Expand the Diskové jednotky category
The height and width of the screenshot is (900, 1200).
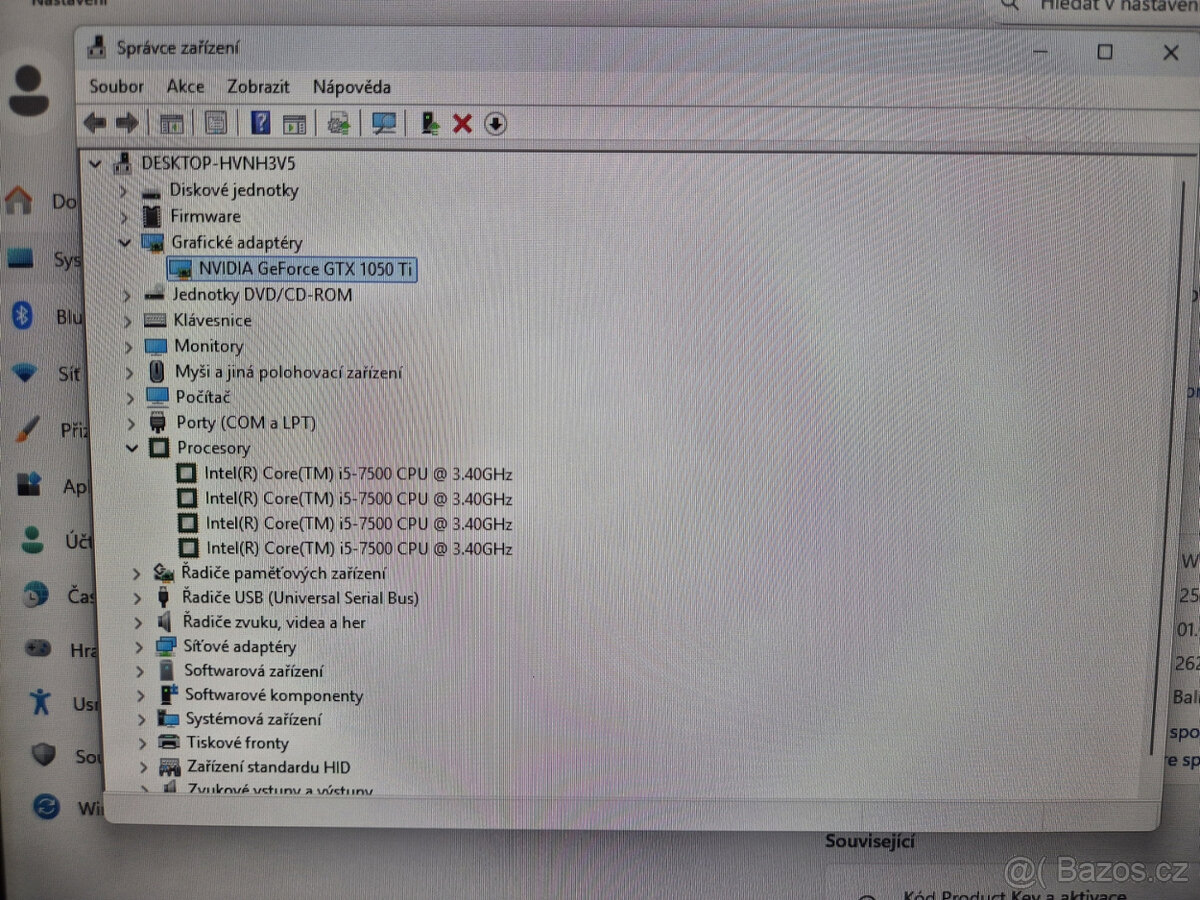tap(122, 190)
